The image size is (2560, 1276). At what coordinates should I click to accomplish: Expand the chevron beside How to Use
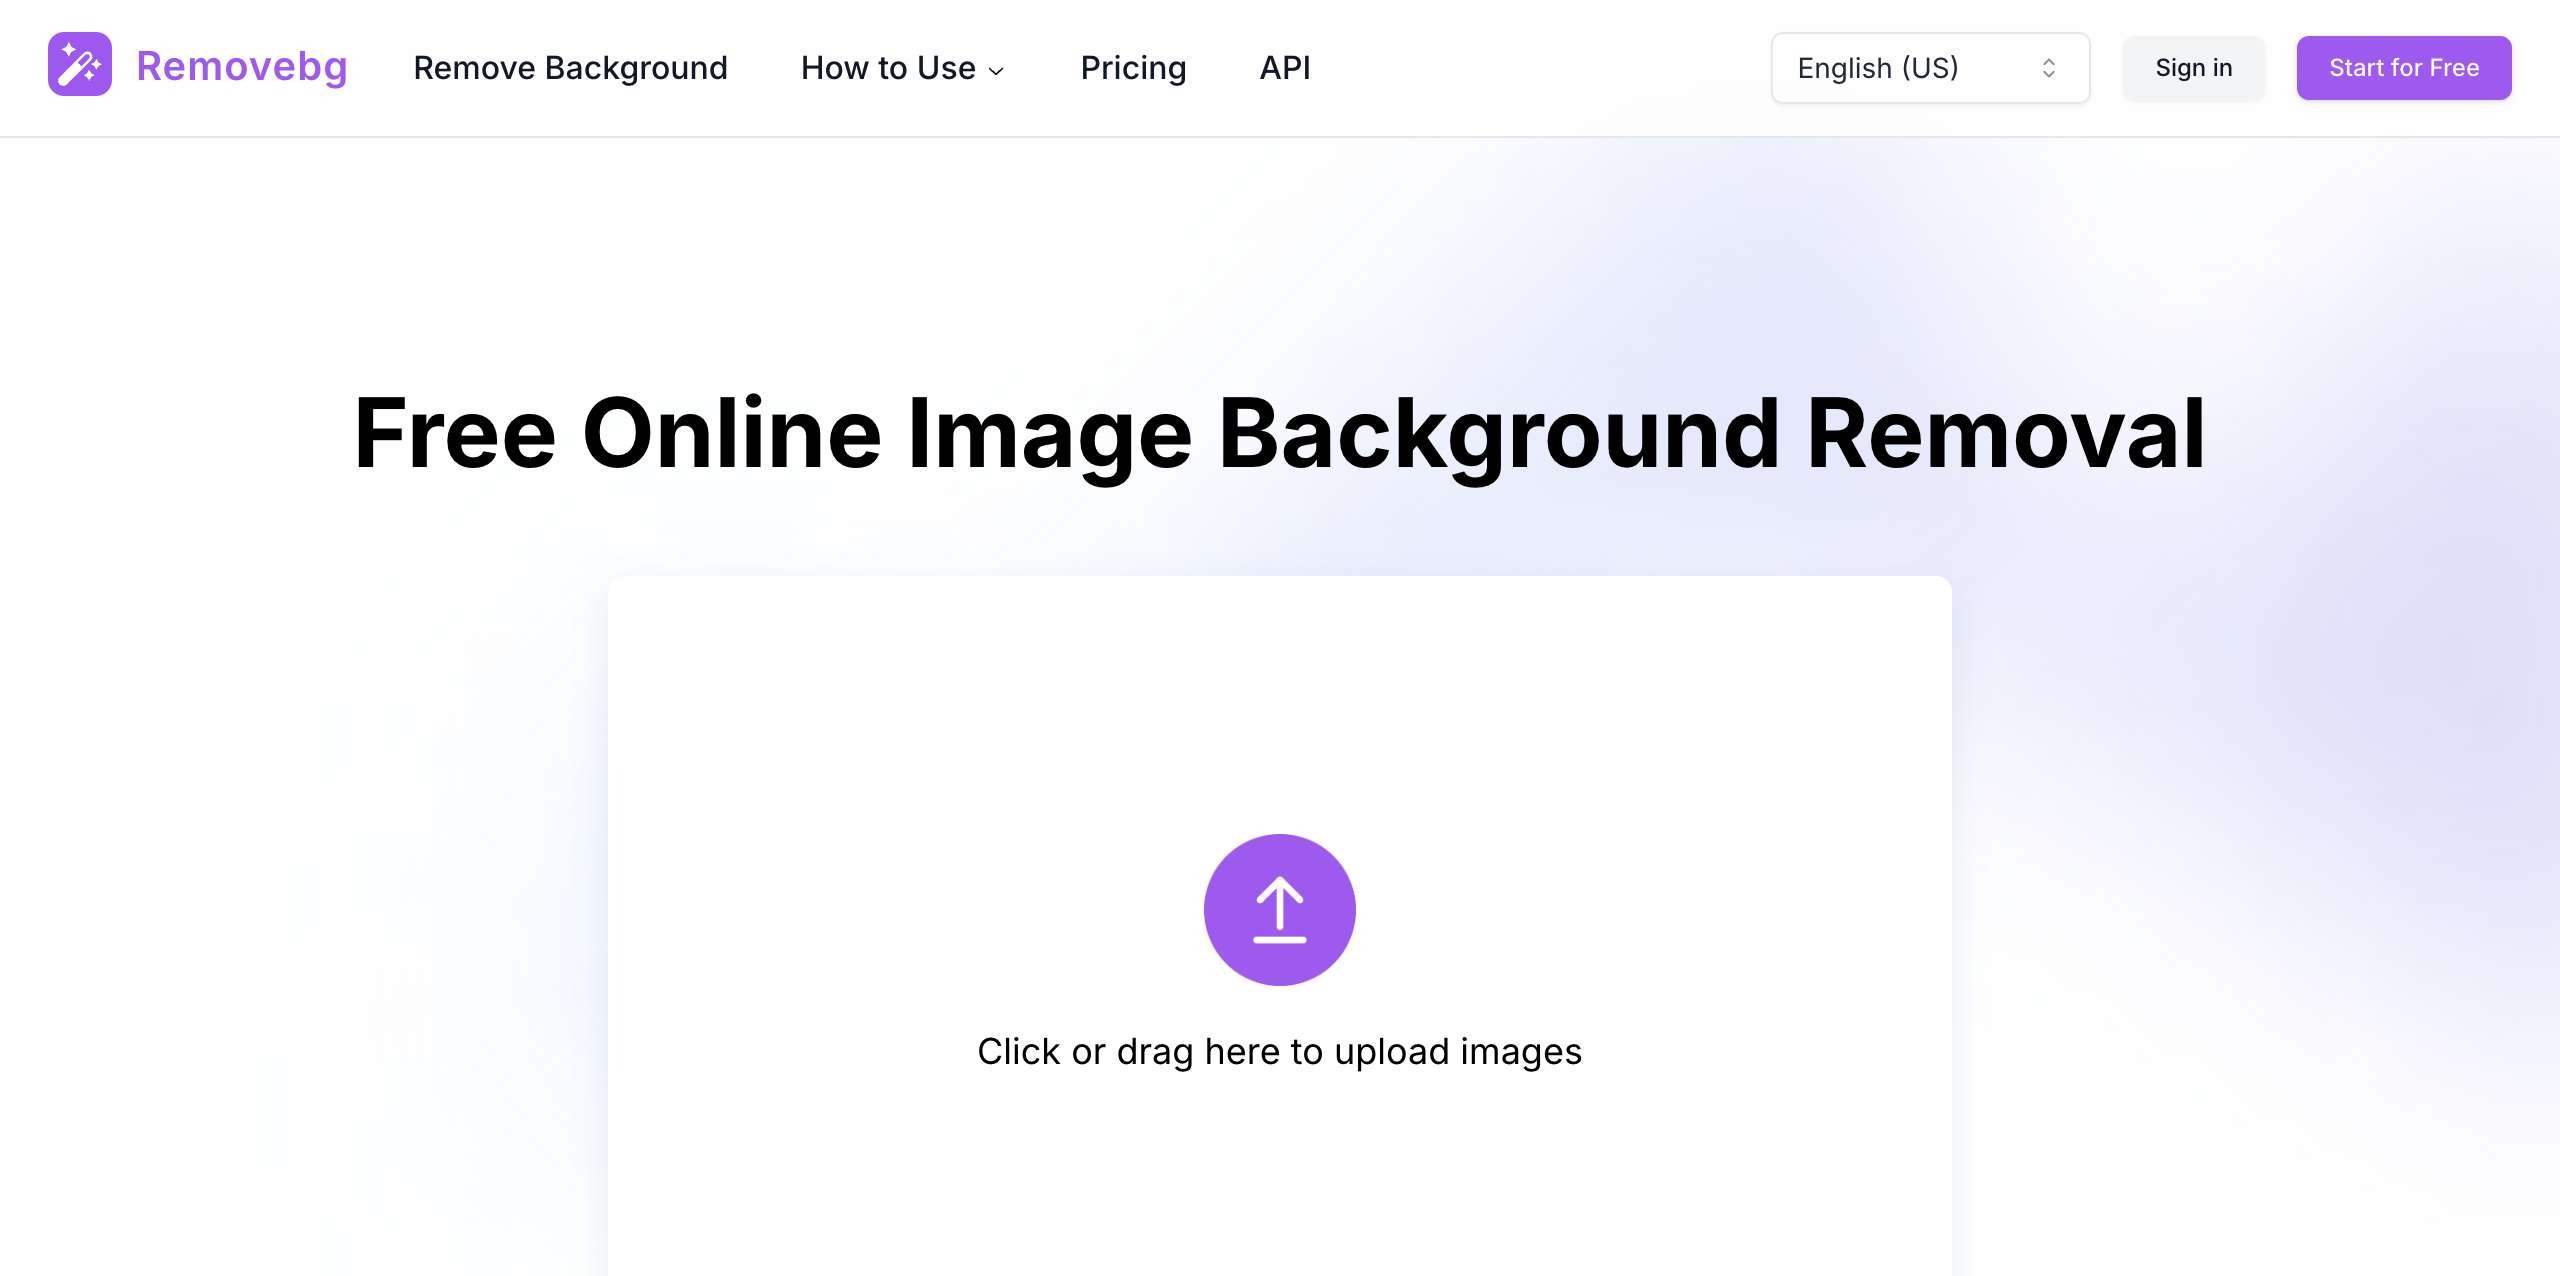tap(996, 71)
